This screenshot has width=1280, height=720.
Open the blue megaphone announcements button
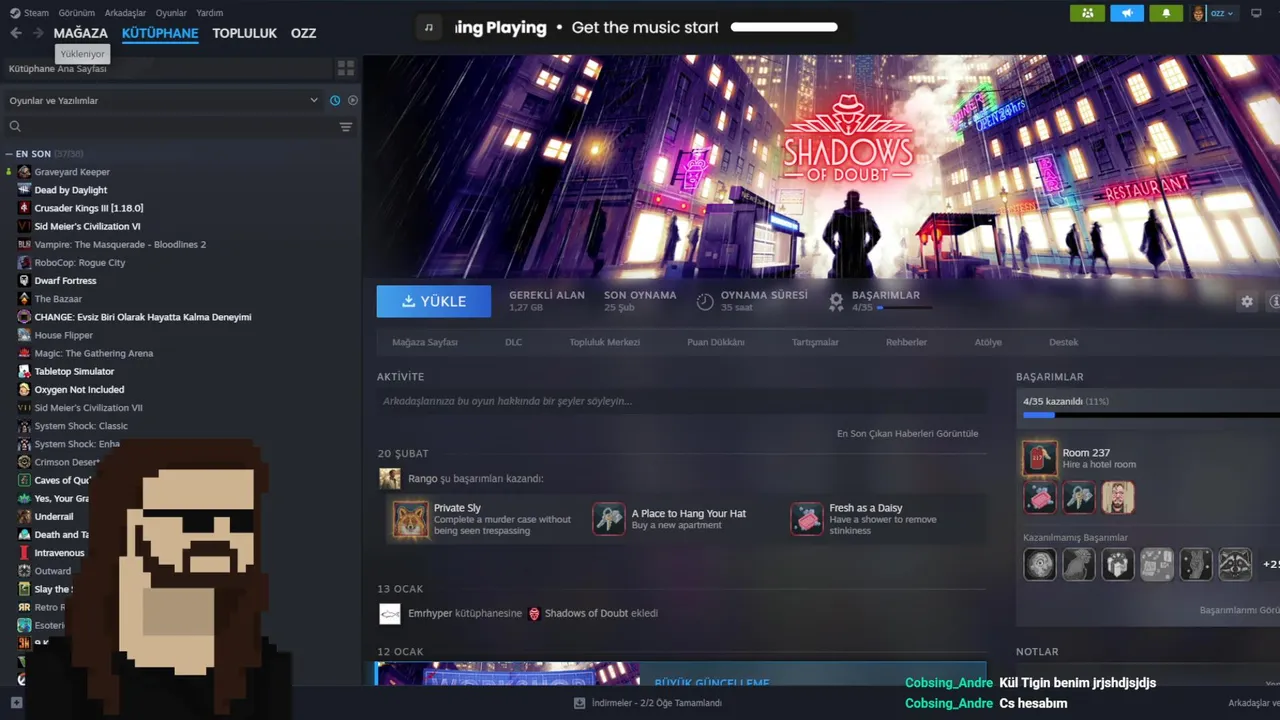click(1127, 13)
